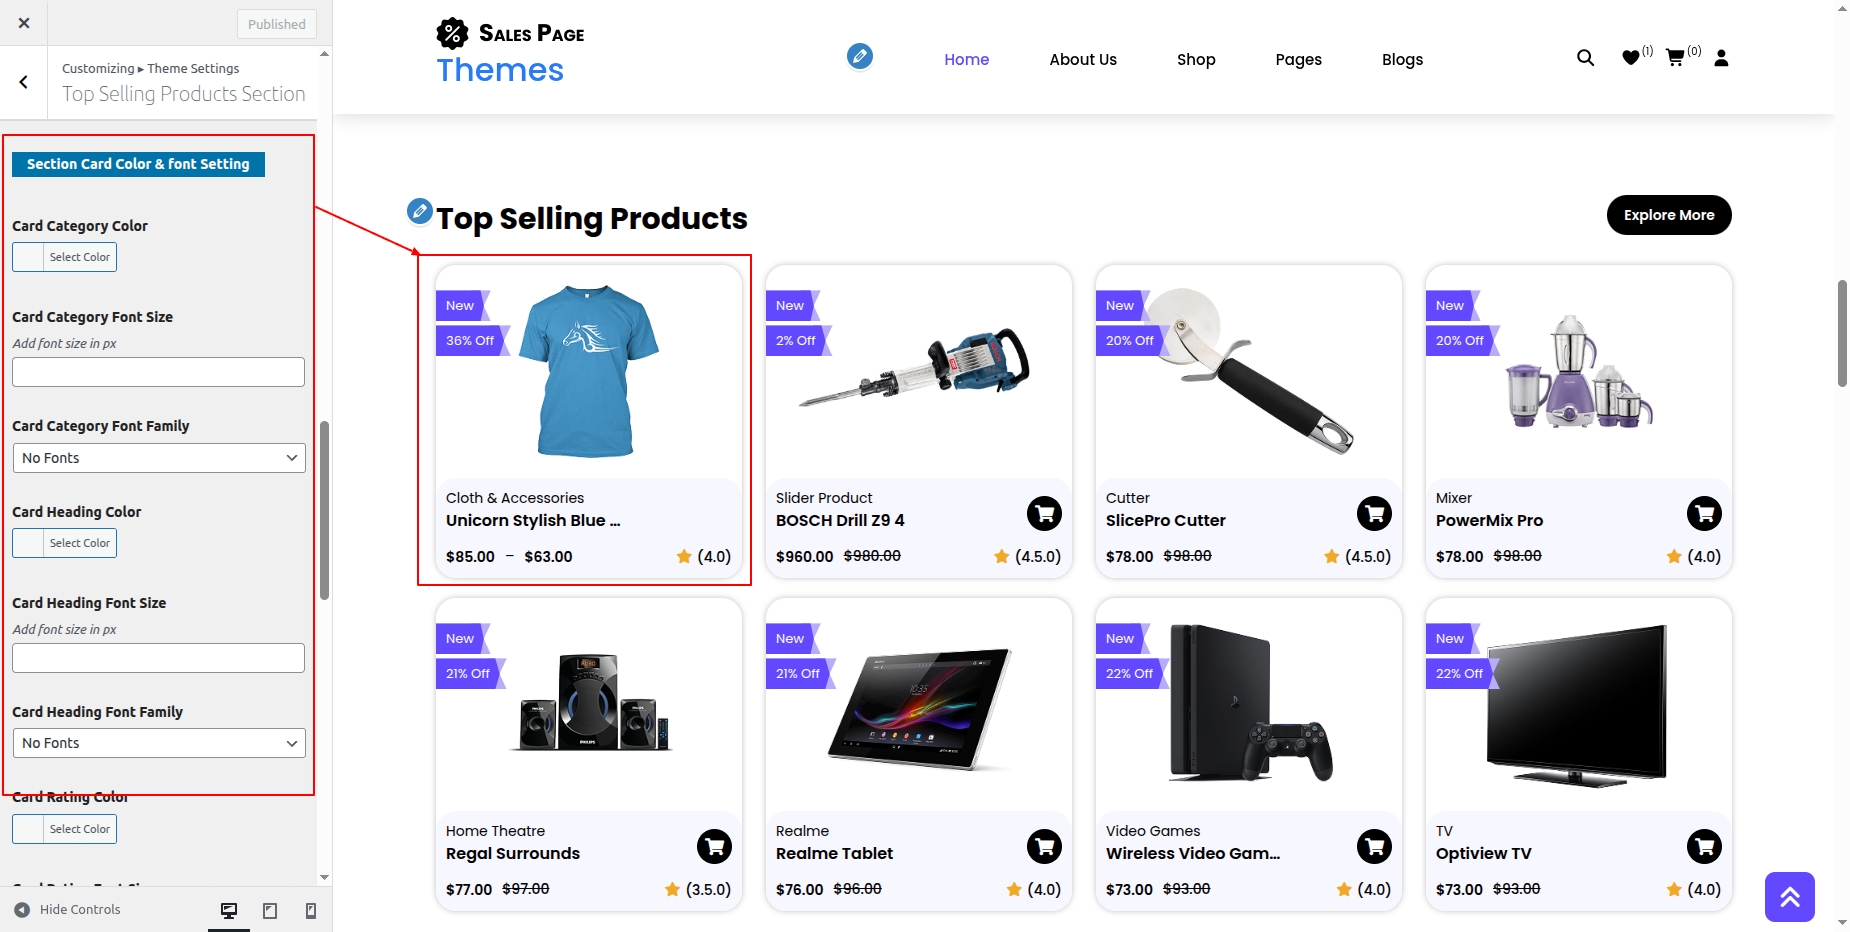
Task: Close the Customizer panel
Action: pos(24,23)
